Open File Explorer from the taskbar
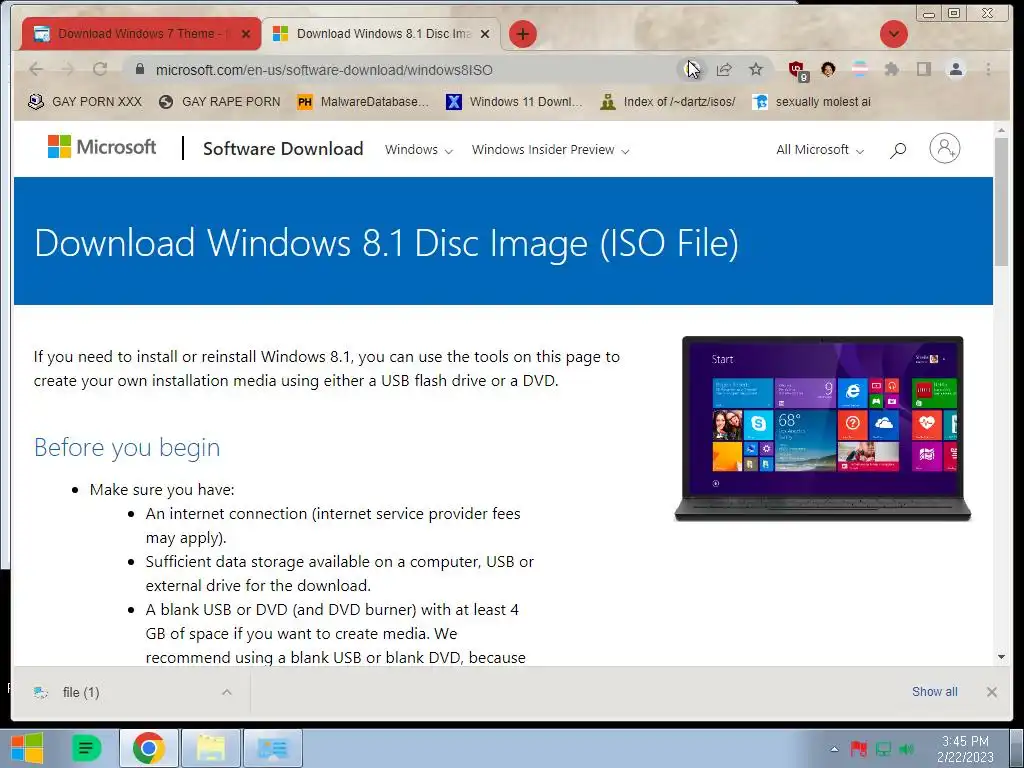Screen dimensions: 1024x768 [211, 748]
